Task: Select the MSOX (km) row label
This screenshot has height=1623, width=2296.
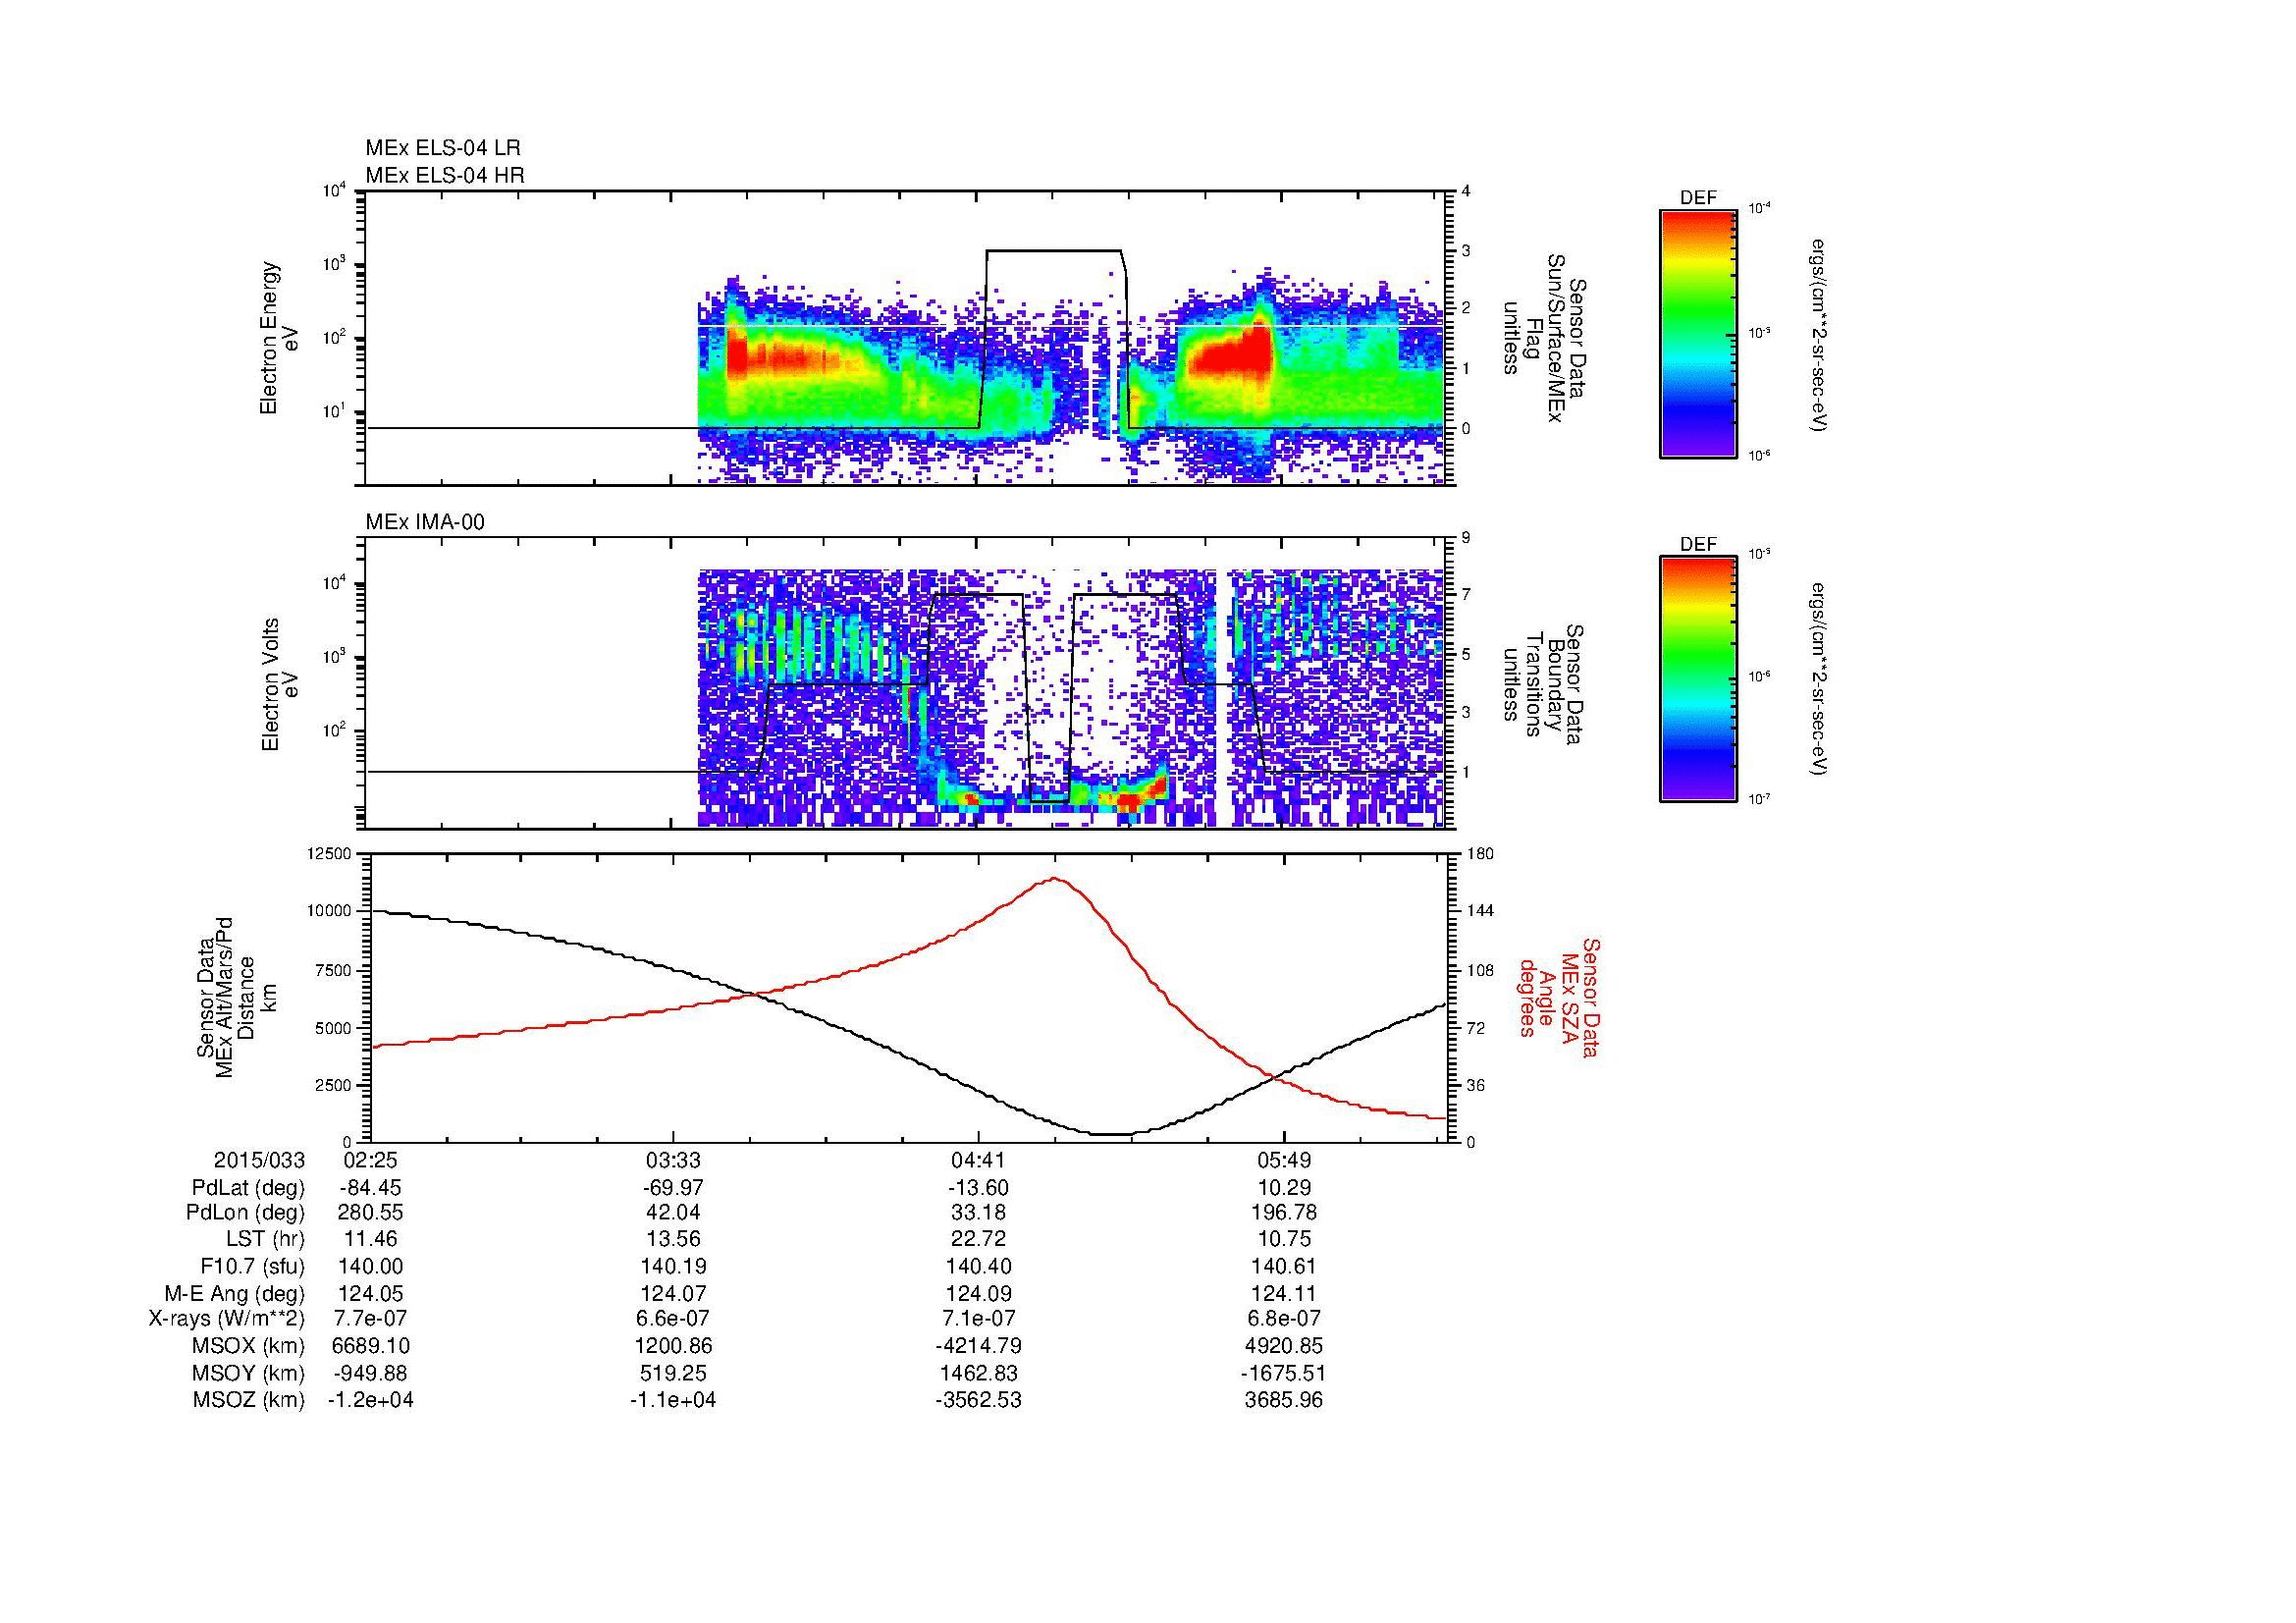Action: click(x=248, y=1346)
